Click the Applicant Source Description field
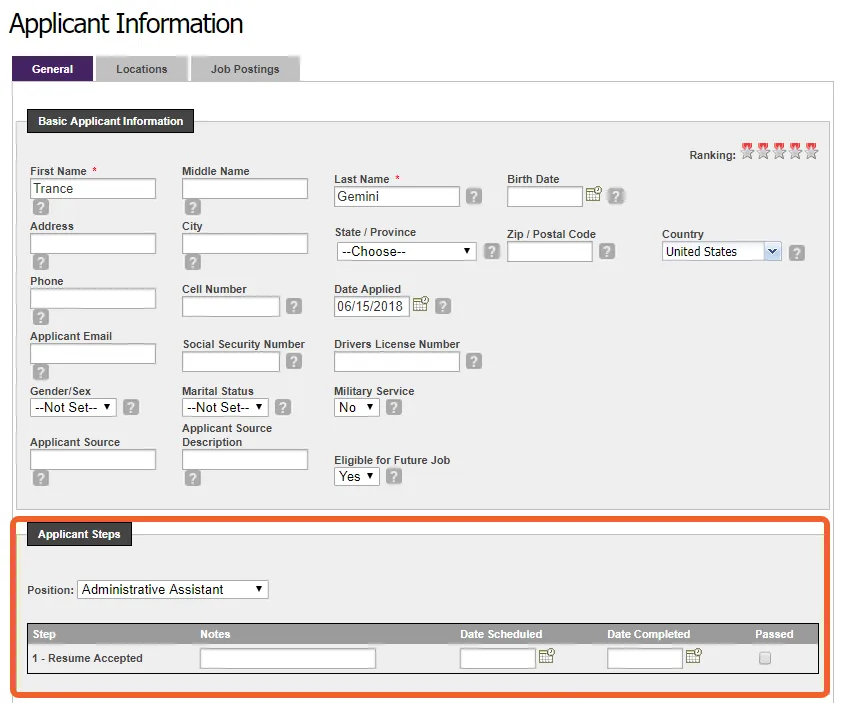Image resolution: width=843 pixels, height=703 pixels. click(x=245, y=460)
